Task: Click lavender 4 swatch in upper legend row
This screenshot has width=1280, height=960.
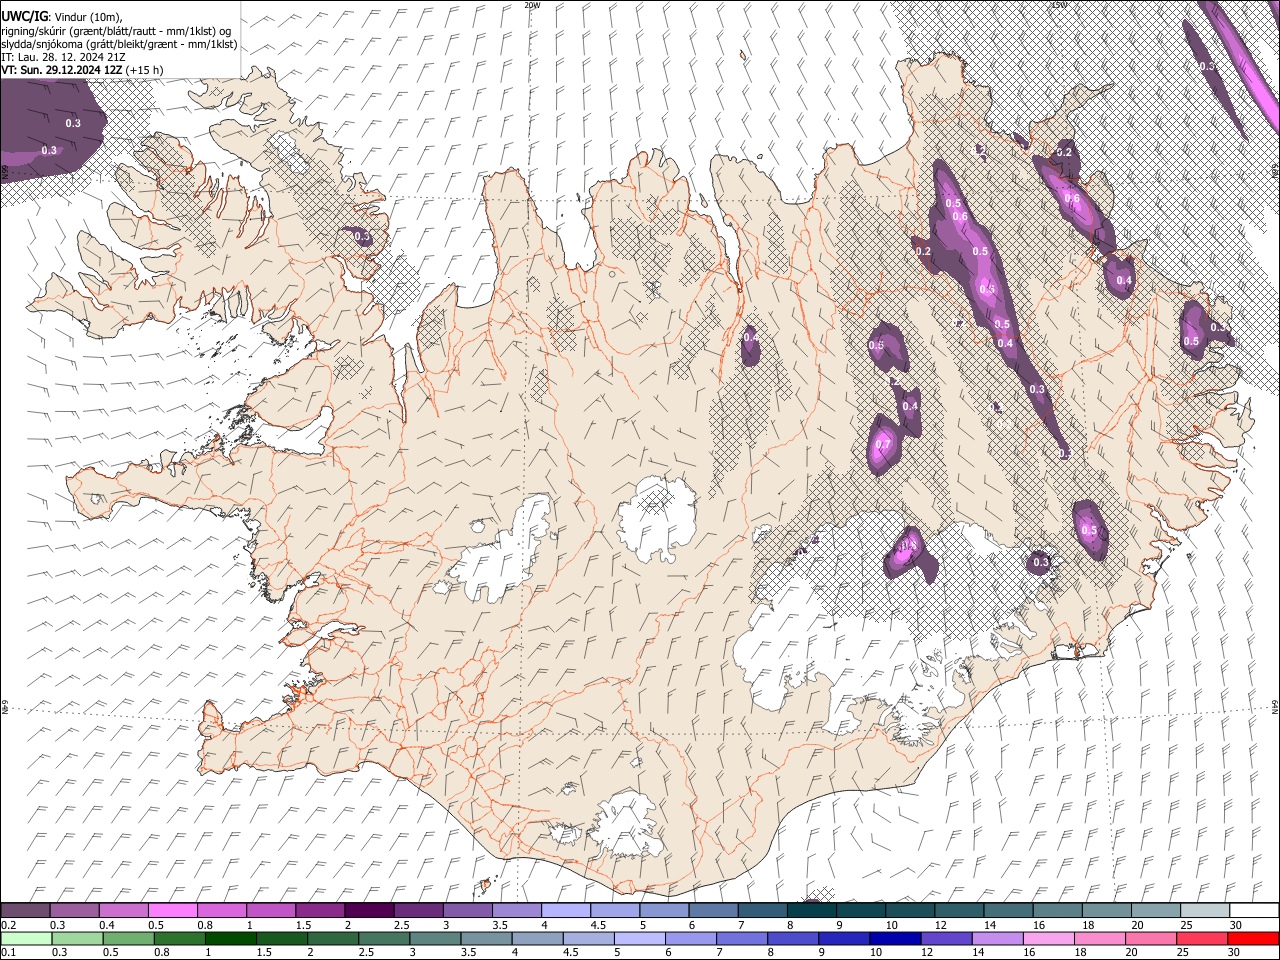Action: 565,910
